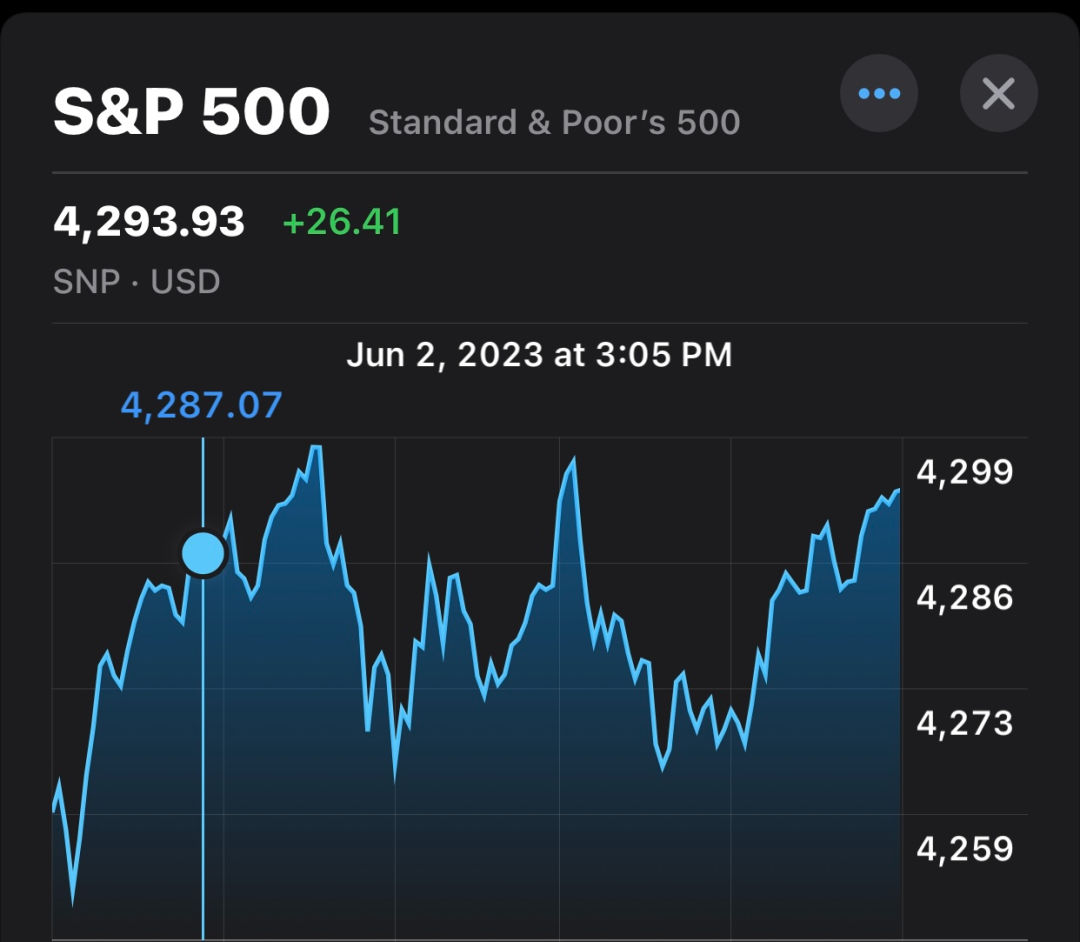The width and height of the screenshot is (1080, 942).
Task: Click the 4,259 y-axis label
Action: tap(964, 849)
